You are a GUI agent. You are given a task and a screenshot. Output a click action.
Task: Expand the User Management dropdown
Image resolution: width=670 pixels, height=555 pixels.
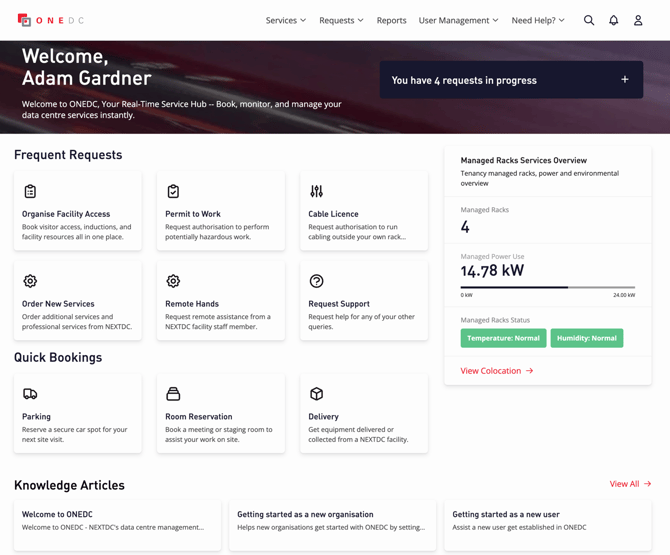click(458, 20)
